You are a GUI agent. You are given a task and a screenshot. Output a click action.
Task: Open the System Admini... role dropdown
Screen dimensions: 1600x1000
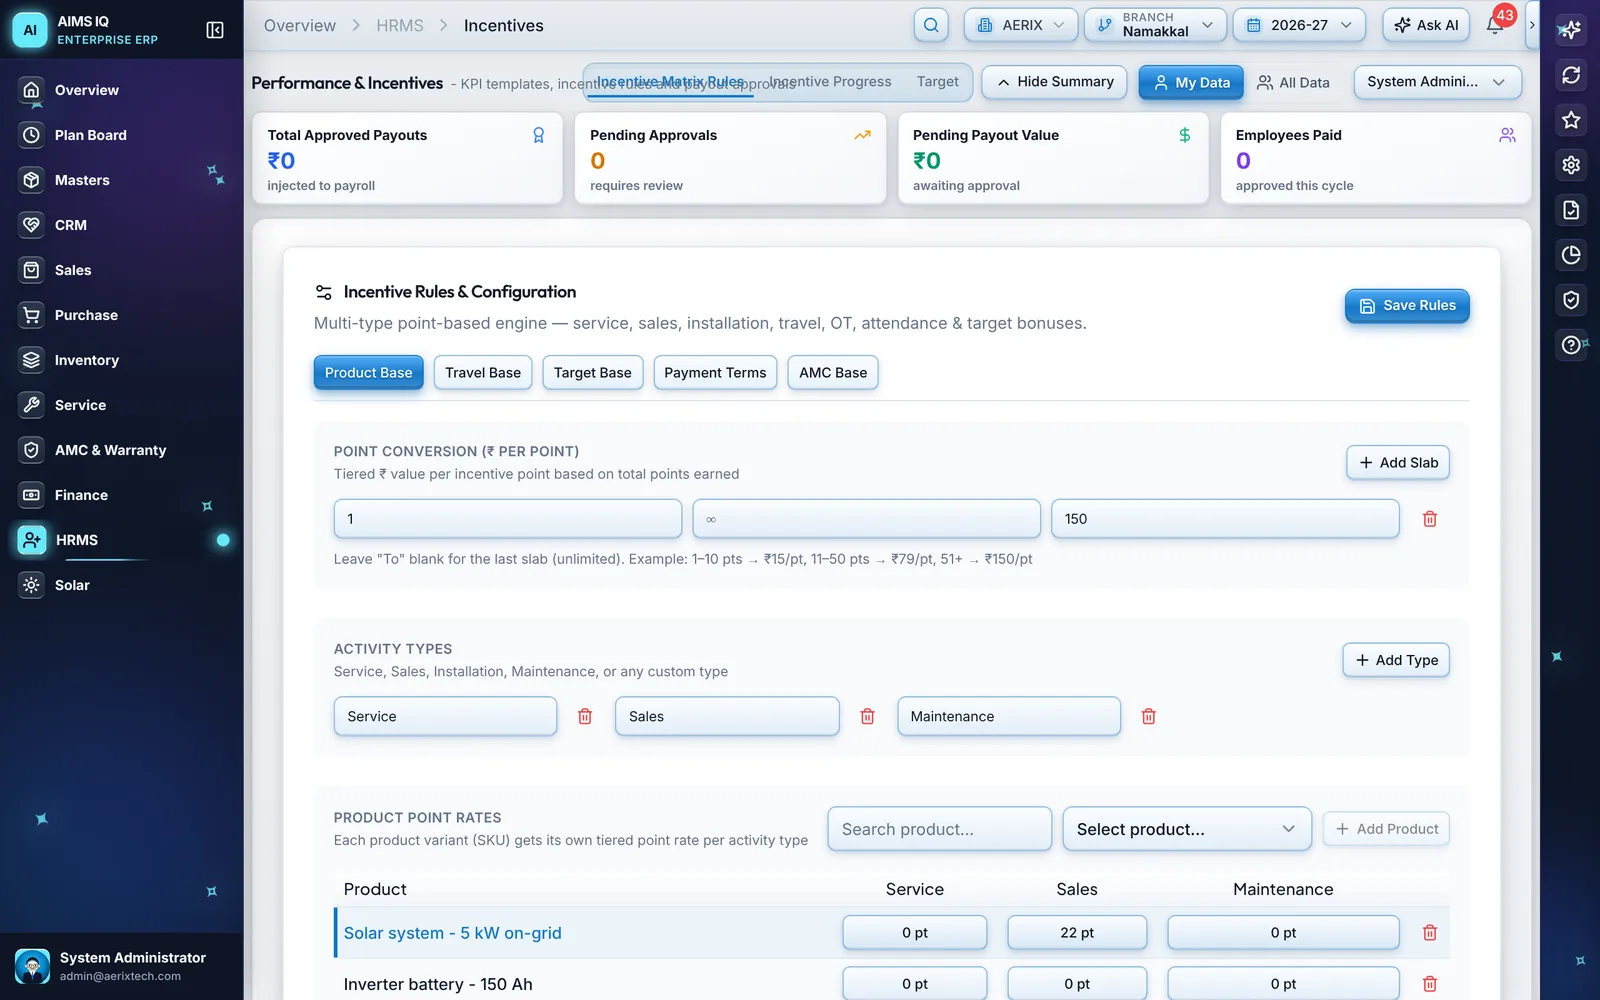tap(1437, 82)
